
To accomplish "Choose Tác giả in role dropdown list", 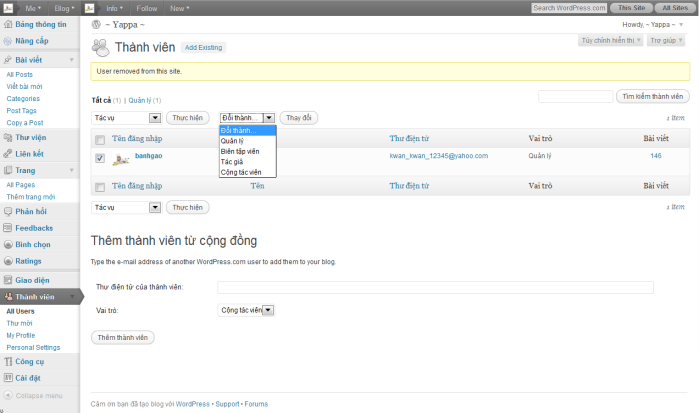I will coord(233,162).
